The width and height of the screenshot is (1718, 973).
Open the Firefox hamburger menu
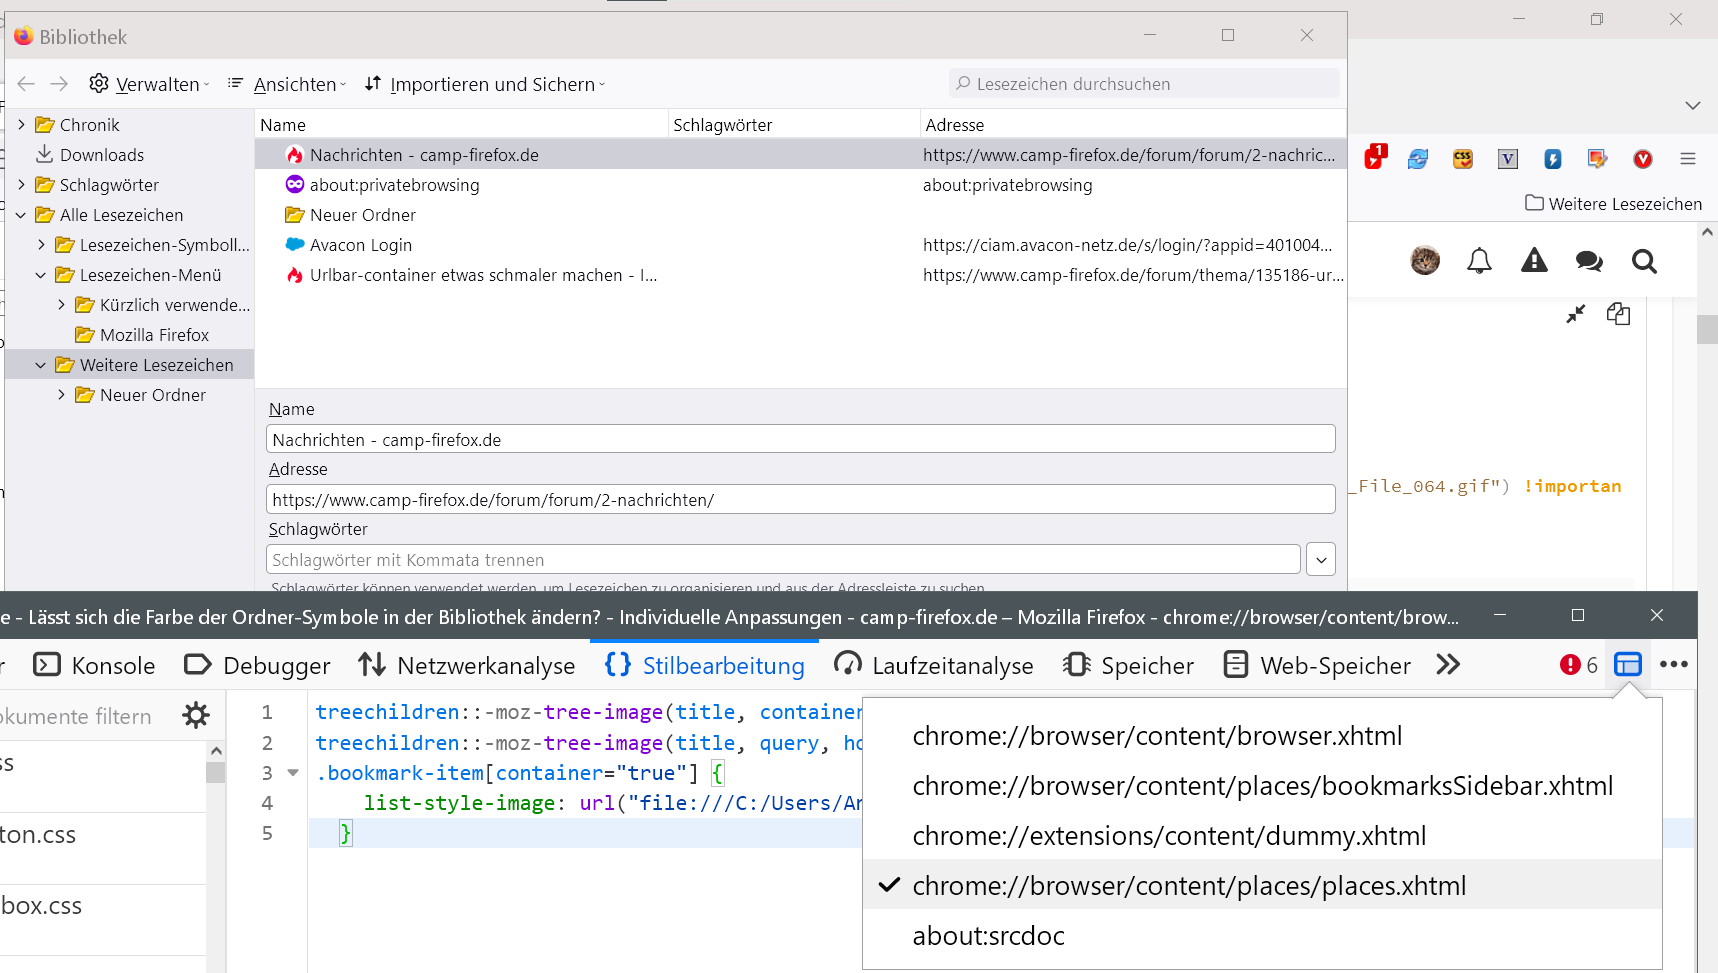1688,159
